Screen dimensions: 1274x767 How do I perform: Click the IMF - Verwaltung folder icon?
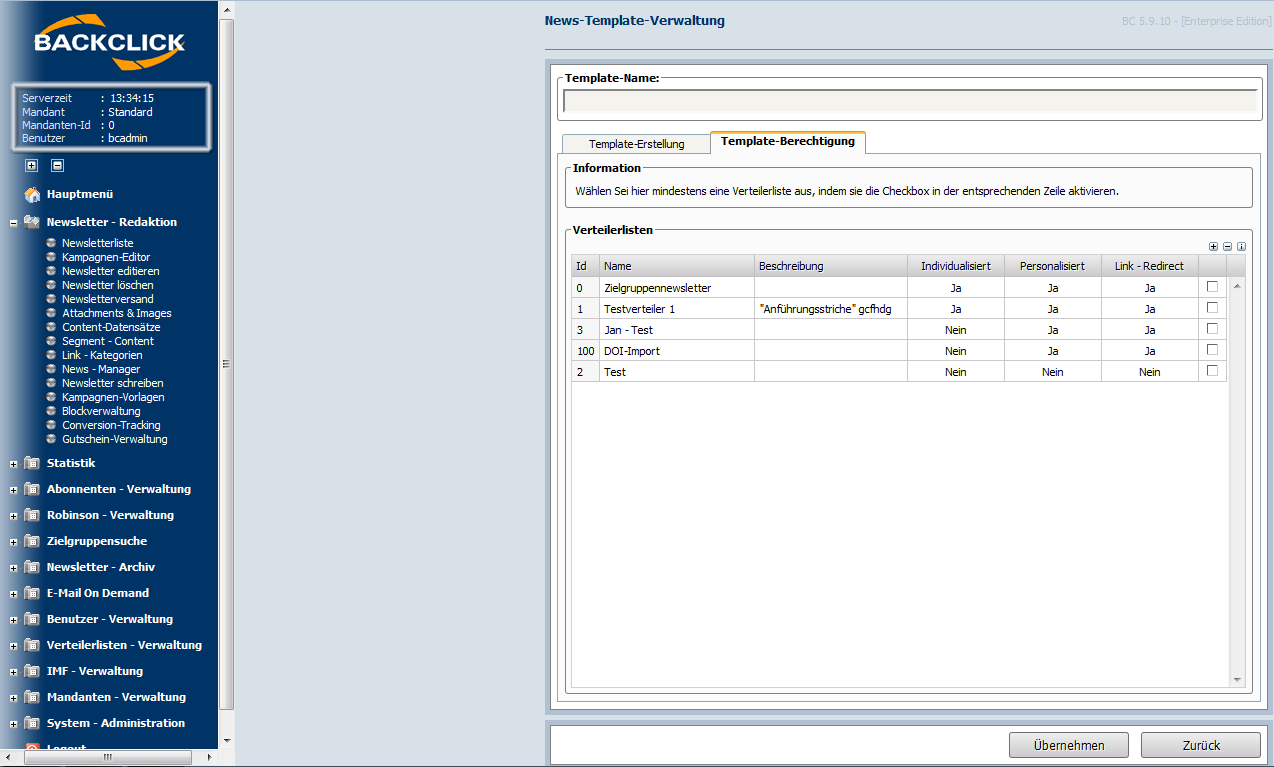pyautogui.click(x=32, y=671)
